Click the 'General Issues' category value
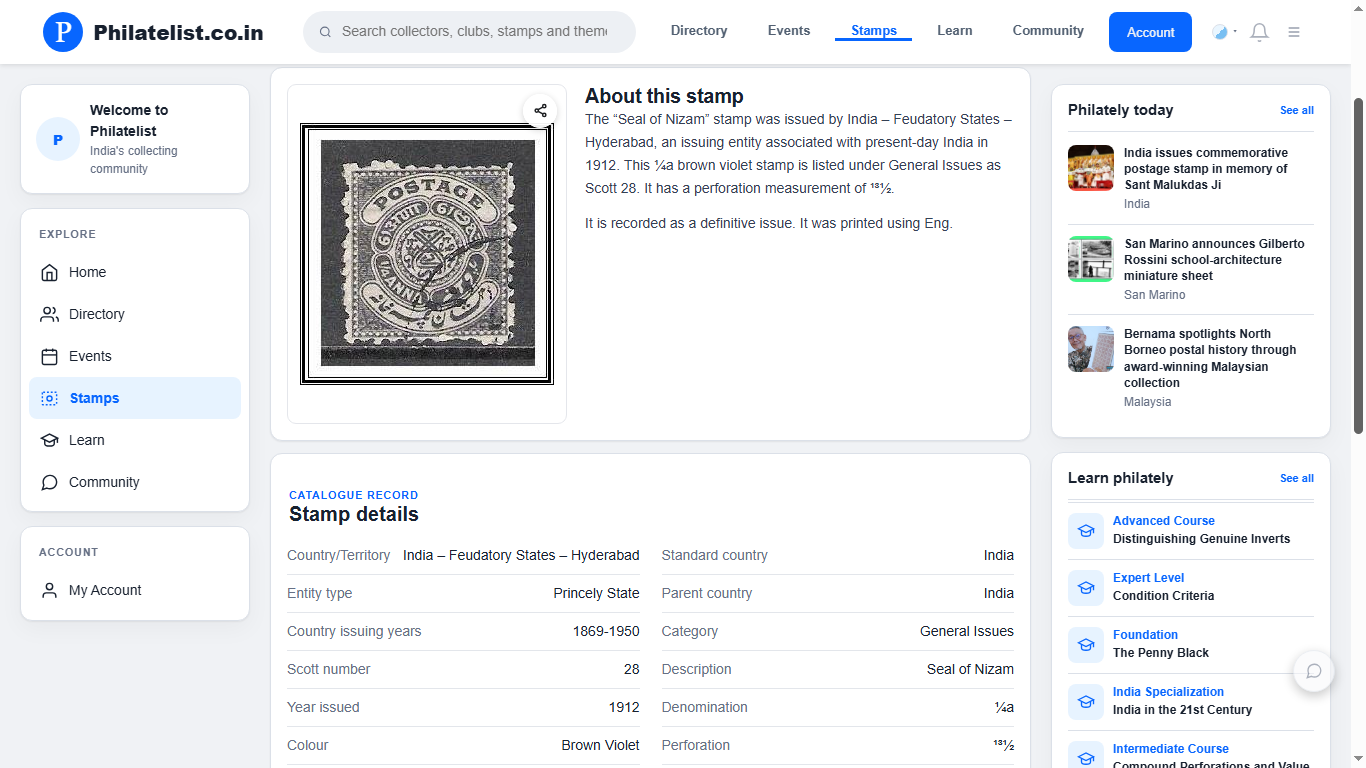This screenshot has height=768, width=1366. [x=967, y=631]
